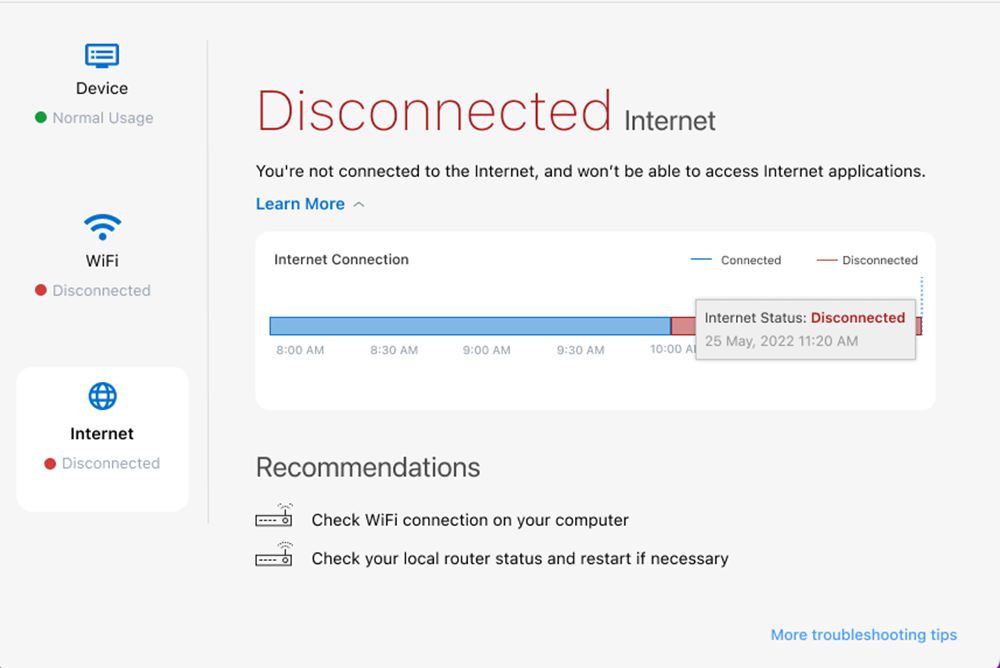Click Check WiFi connection recommendation text
1000x668 pixels.
click(470, 520)
